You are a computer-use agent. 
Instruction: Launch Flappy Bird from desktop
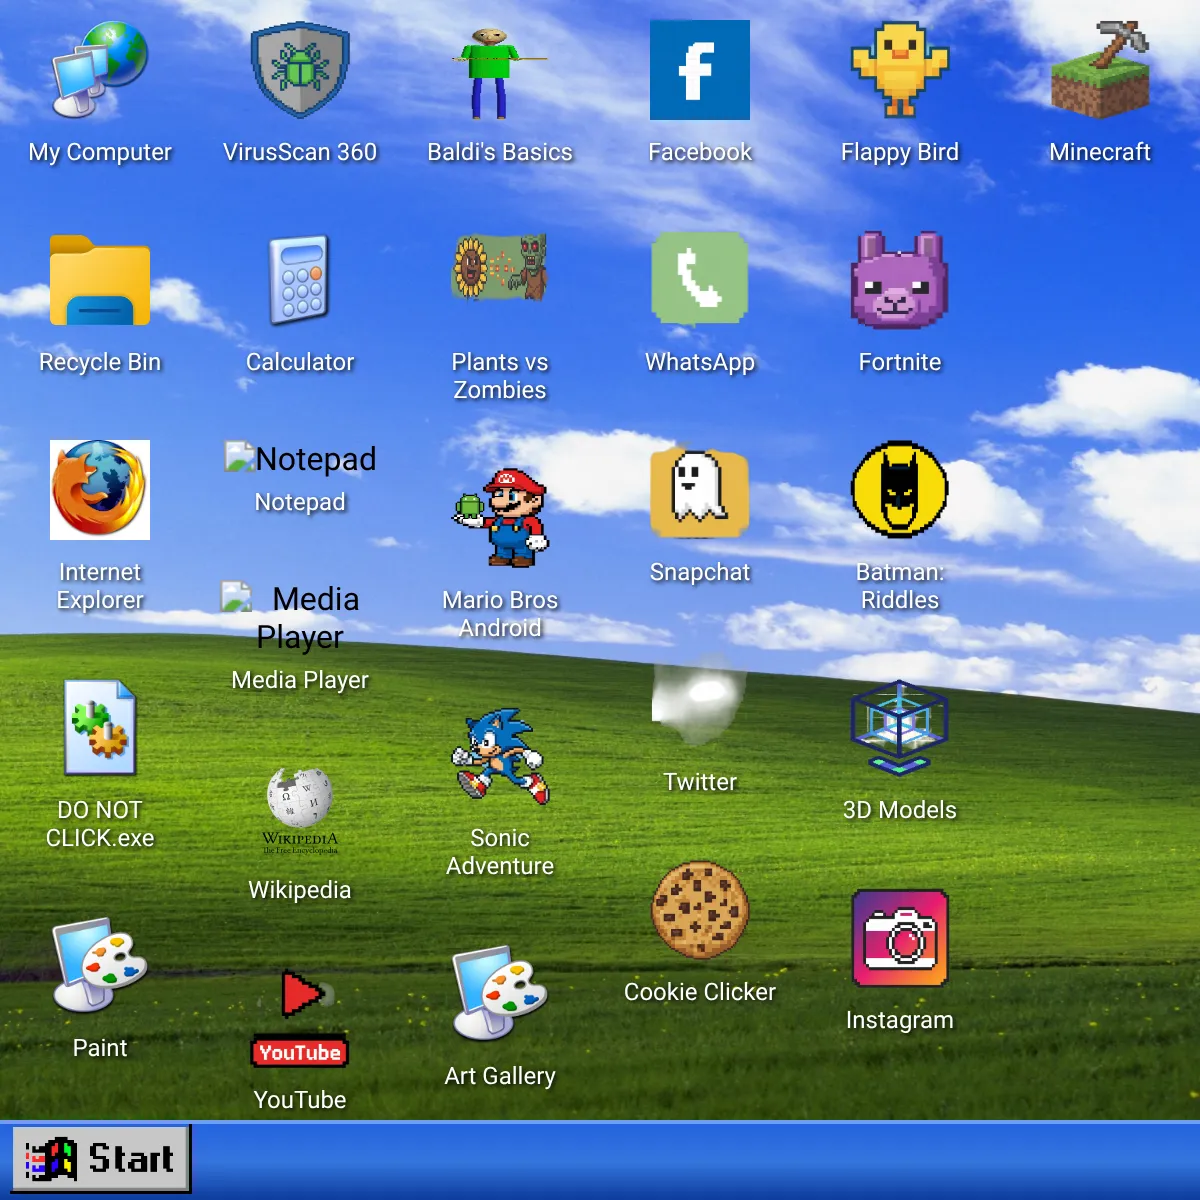click(900, 70)
